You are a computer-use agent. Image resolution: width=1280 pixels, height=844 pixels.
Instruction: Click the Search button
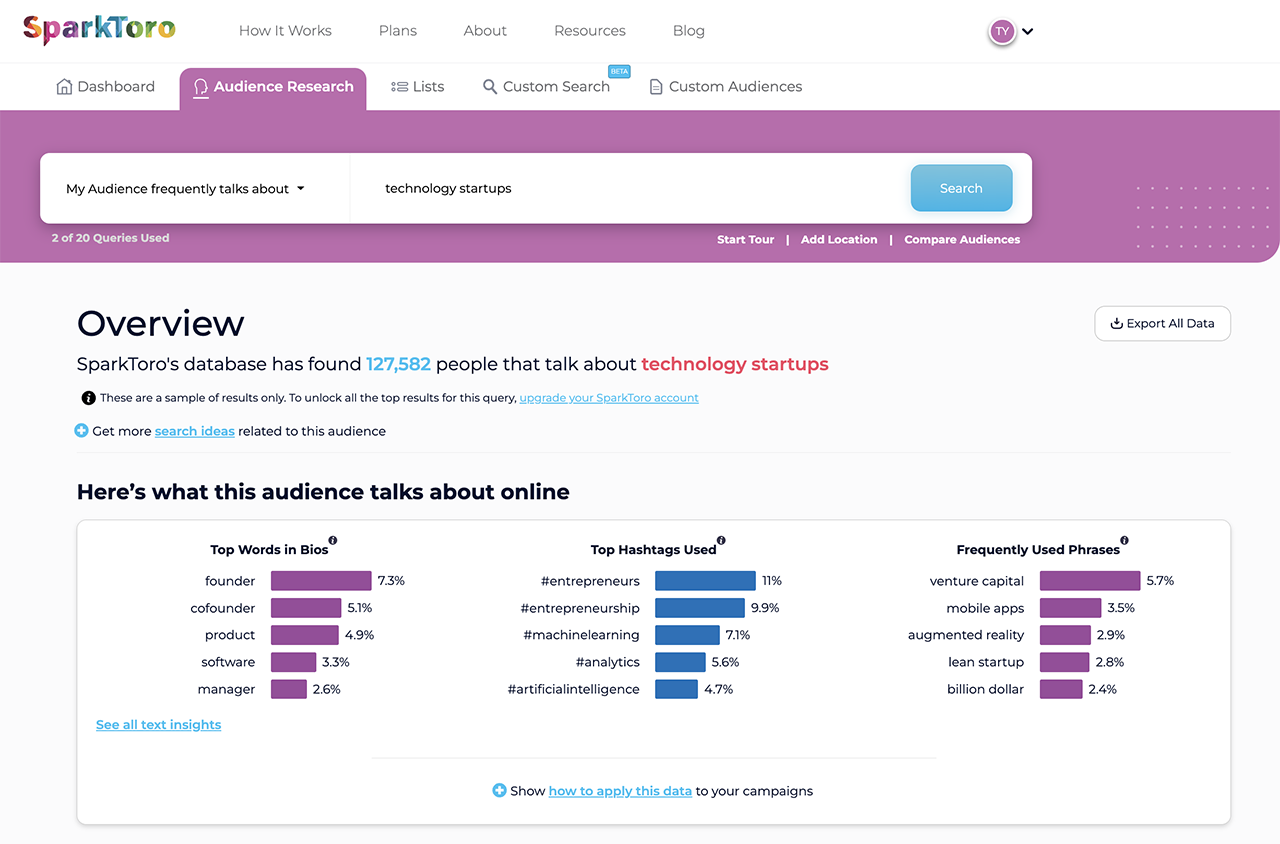961,188
